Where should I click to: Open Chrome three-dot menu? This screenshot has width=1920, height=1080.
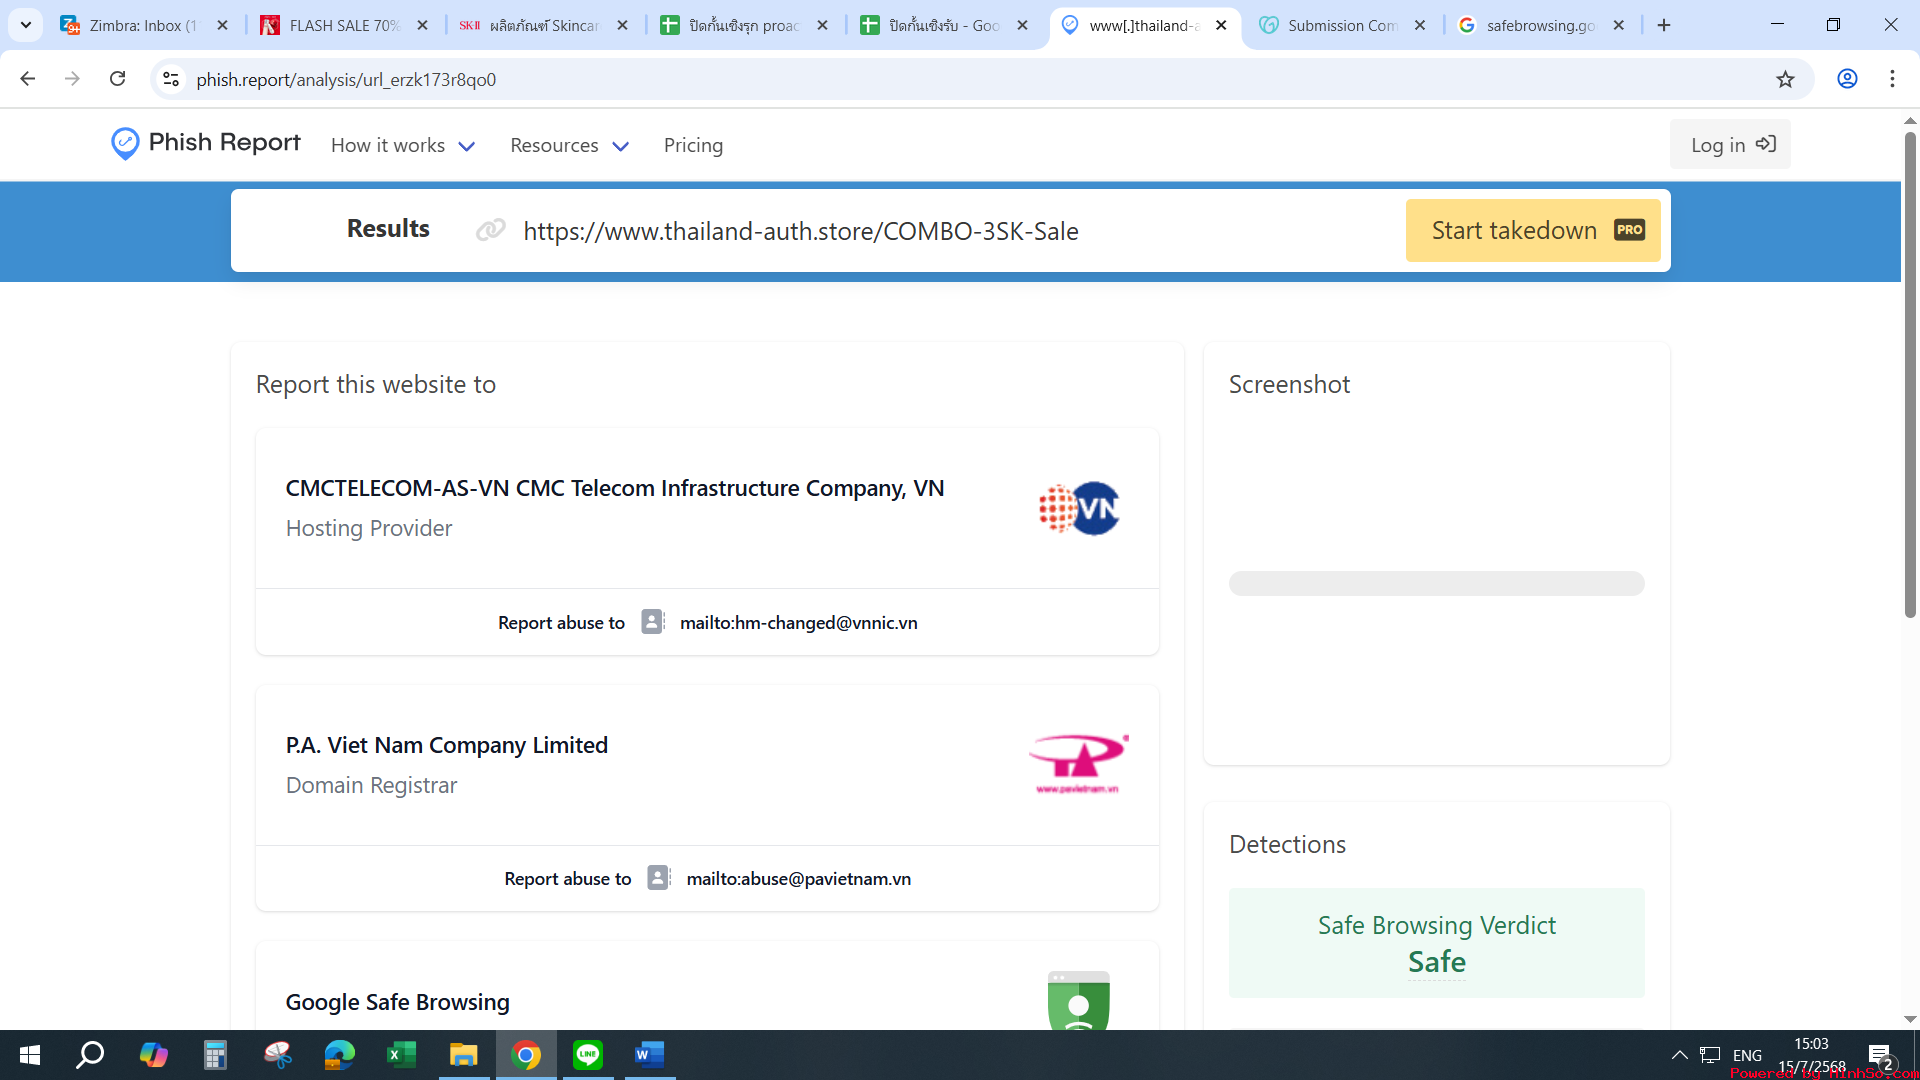point(1892,79)
